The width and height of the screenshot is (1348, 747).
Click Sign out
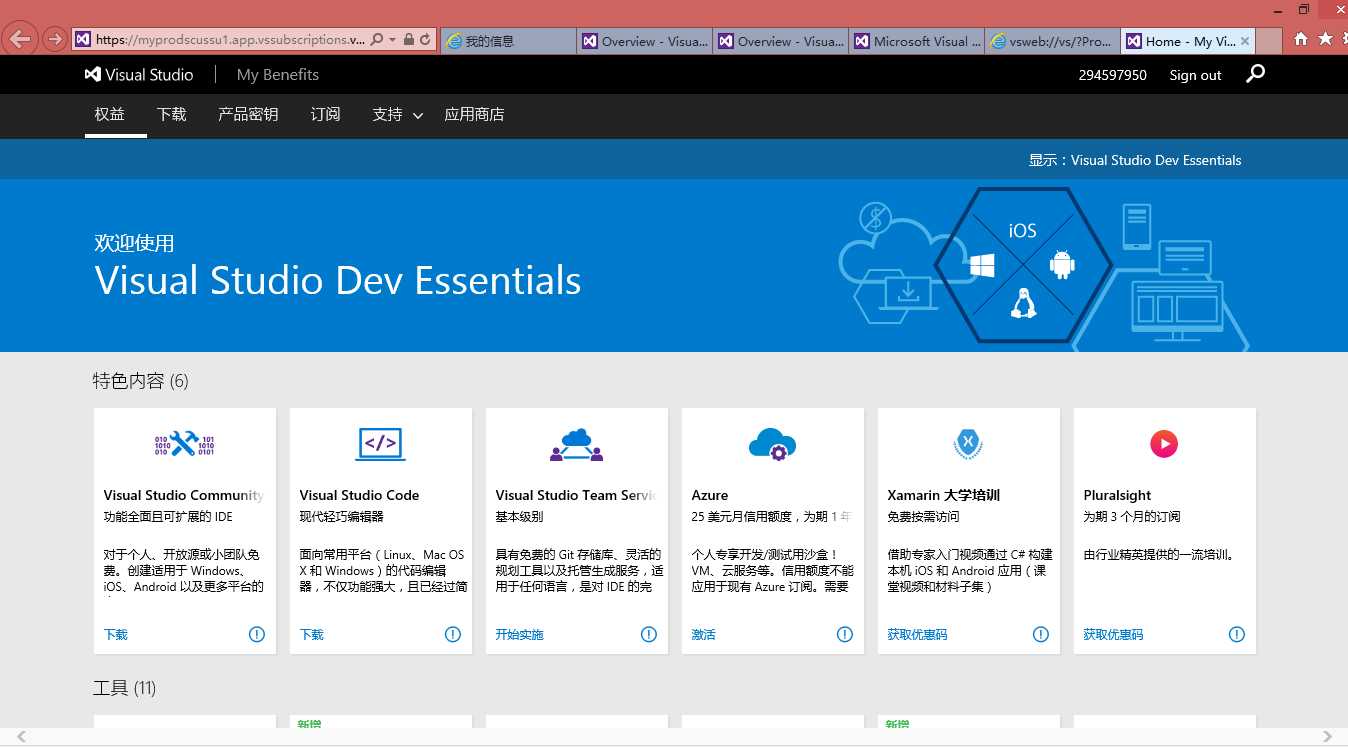coord(1195,75)
